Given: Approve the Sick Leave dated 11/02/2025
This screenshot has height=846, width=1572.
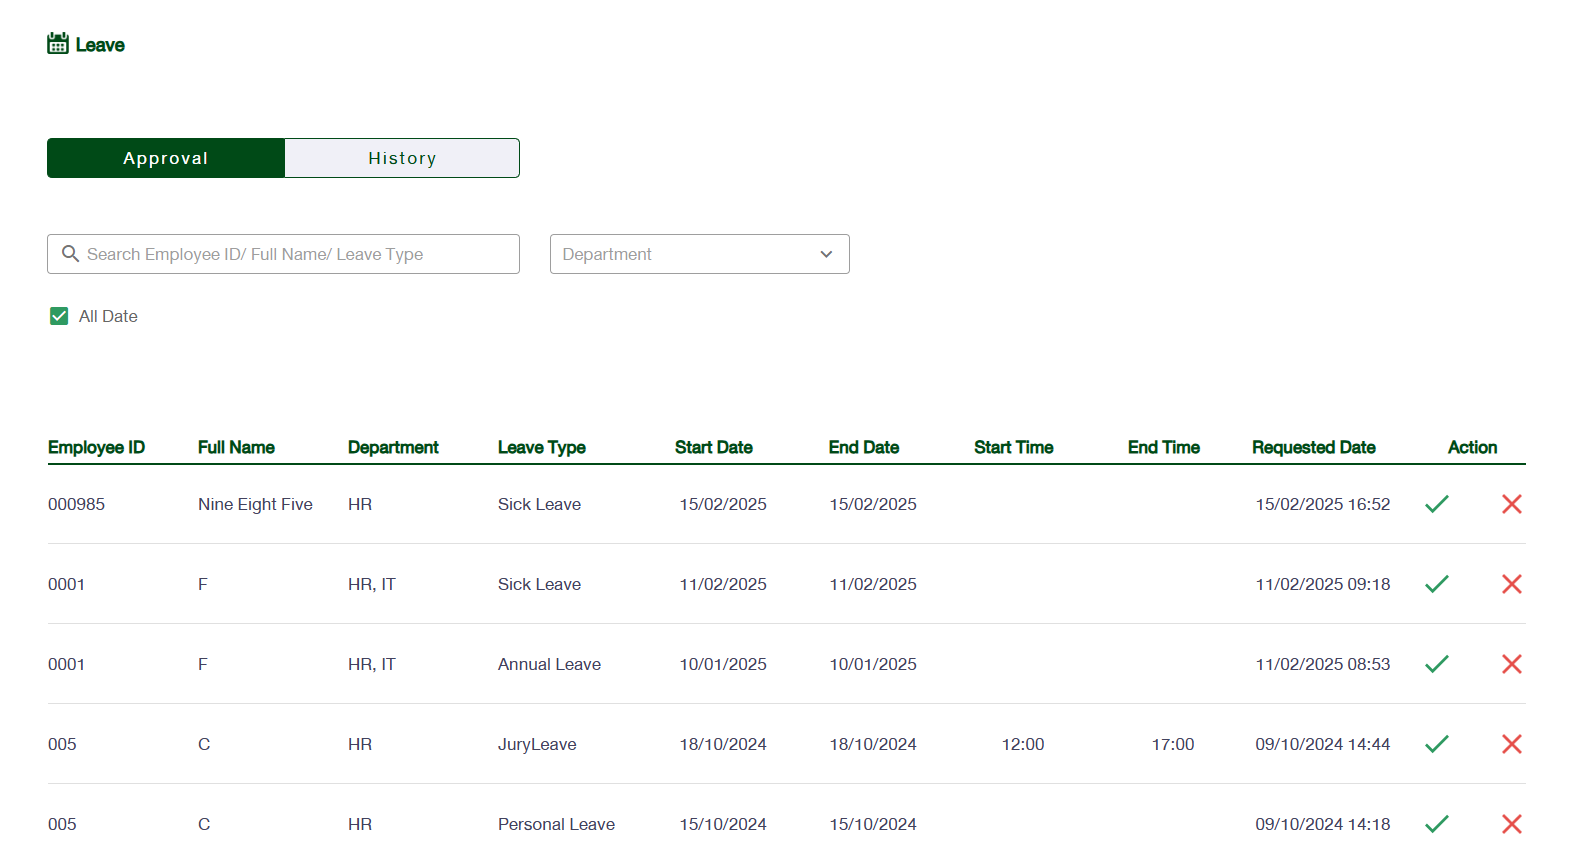Looking at the screenshot, I should pyautogui.click(x=1437, y=584).
